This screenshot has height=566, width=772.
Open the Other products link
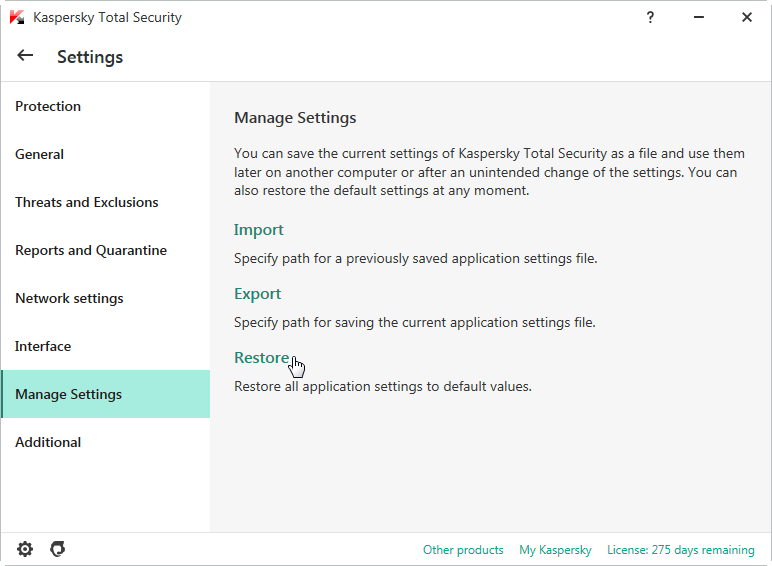pyautogui.click(x=463, y=550)
